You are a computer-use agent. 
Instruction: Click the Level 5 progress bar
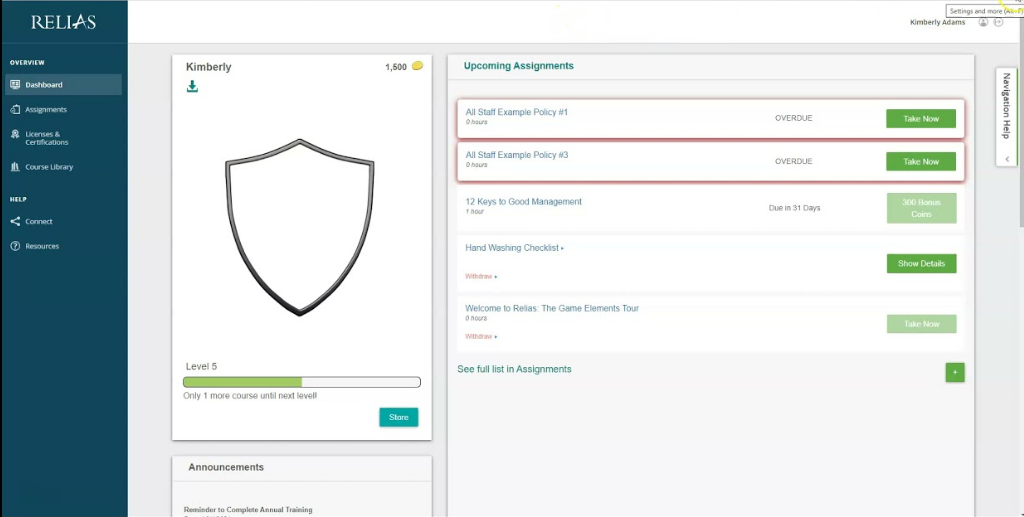coord(302,382)
